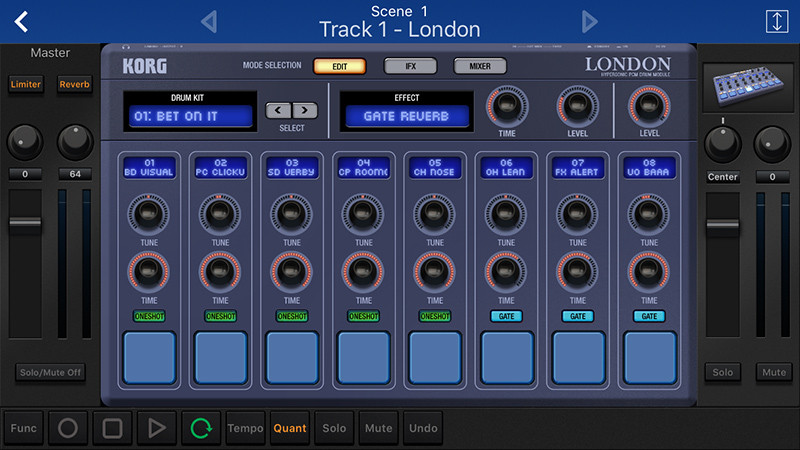Click Mute in the bottom bar

tap(379, 428)
